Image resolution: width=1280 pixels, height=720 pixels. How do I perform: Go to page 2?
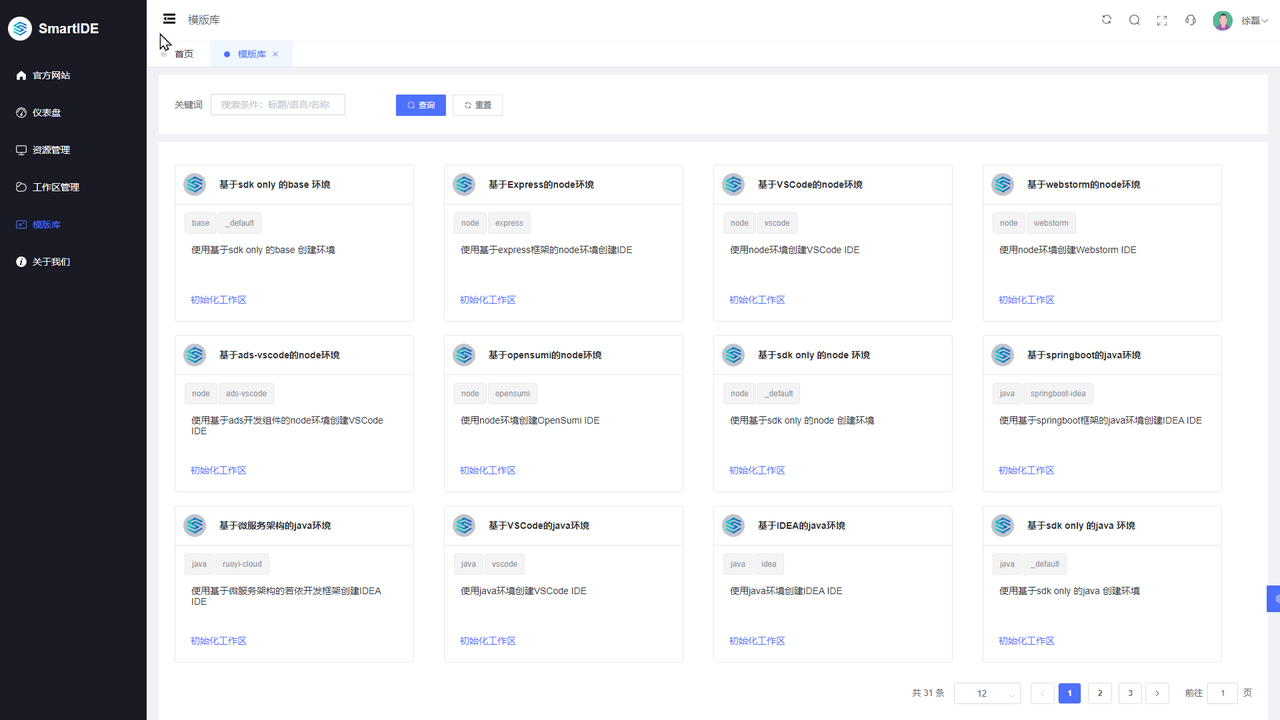pyautogui.click(x=1100, y=693)
